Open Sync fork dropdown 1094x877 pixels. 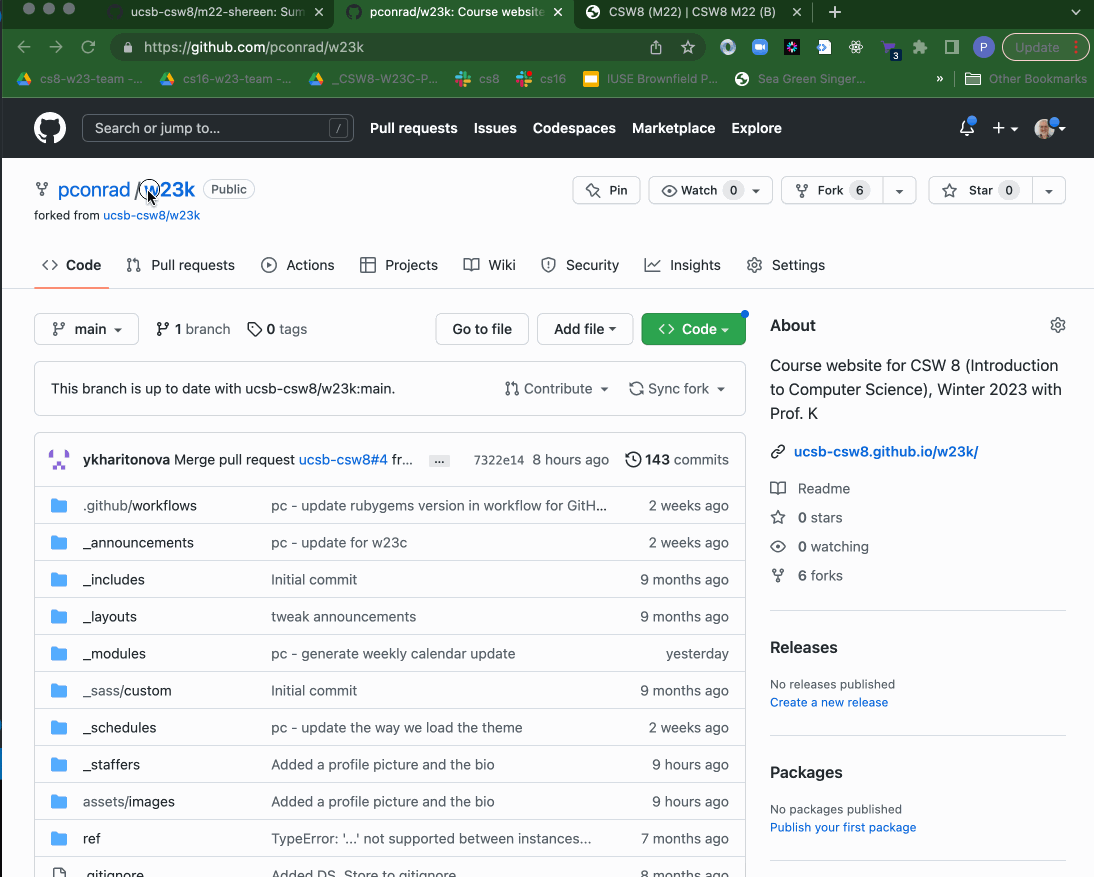677,389
